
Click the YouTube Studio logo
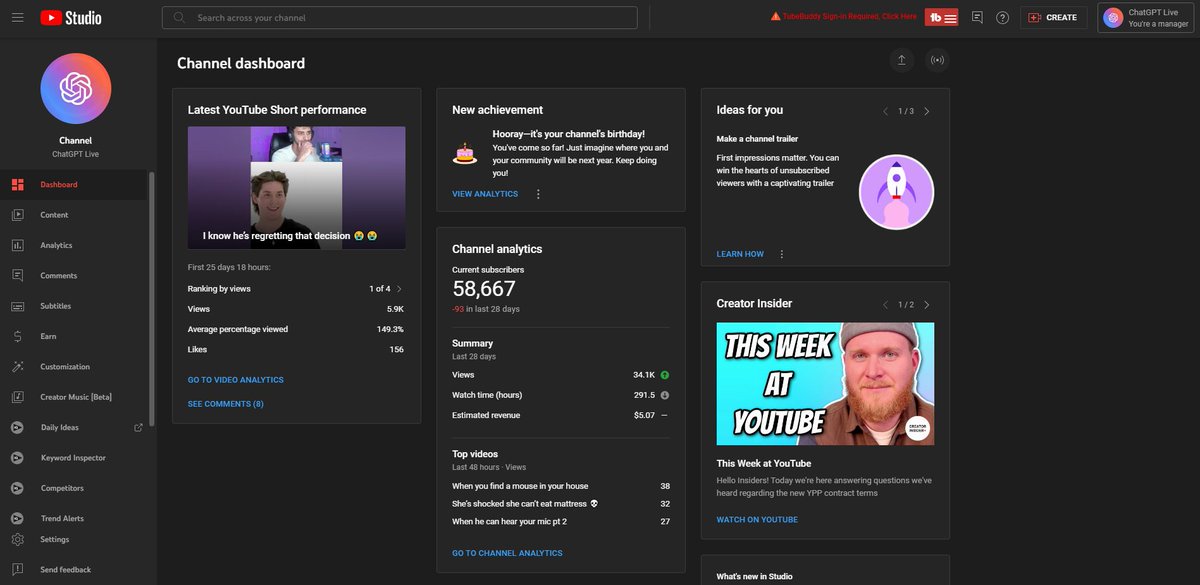tap(71, 17)
